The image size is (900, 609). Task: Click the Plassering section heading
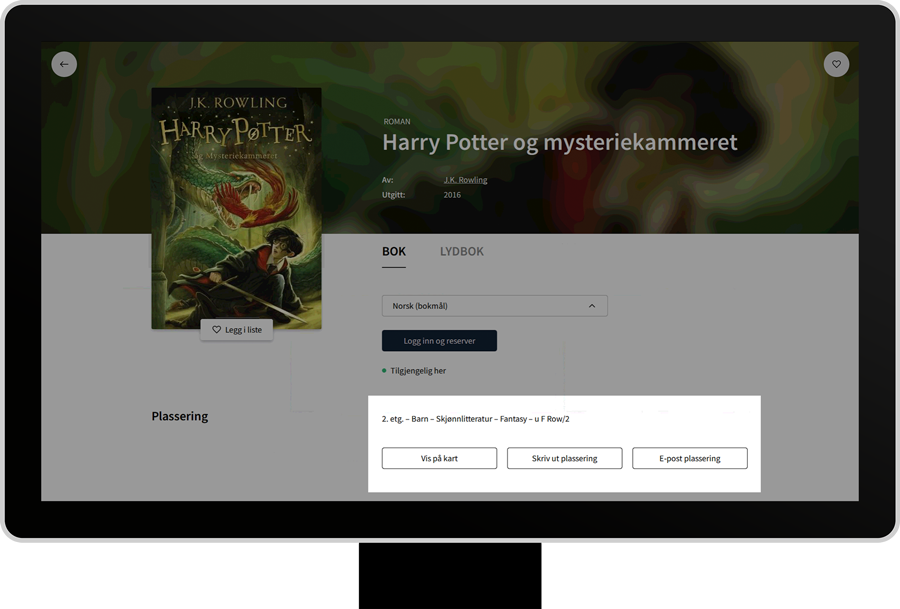pyautogui.click(x=180, y=416)
